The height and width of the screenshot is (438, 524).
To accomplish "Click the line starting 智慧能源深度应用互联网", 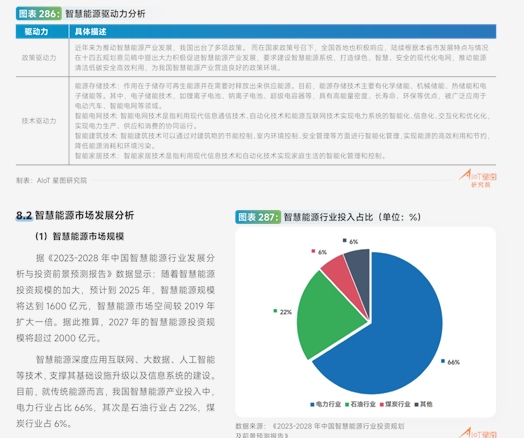I will (x=125, y=360).
